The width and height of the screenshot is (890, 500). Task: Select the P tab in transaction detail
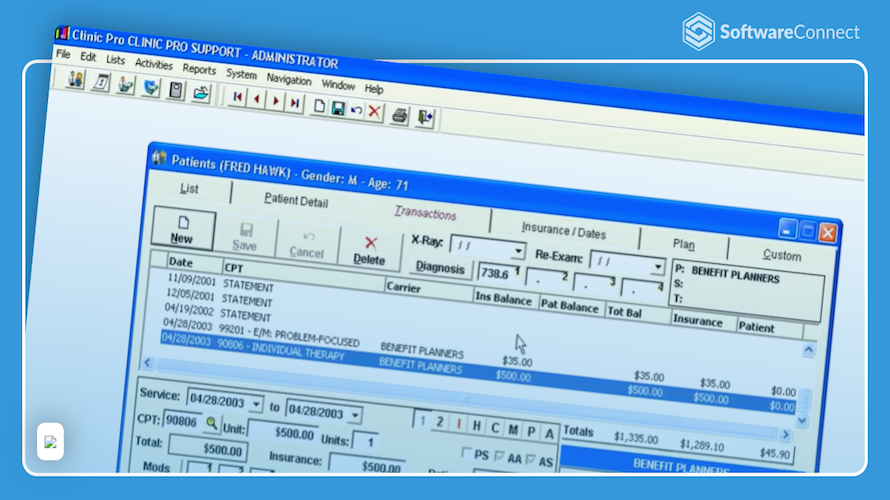point(531,432)
